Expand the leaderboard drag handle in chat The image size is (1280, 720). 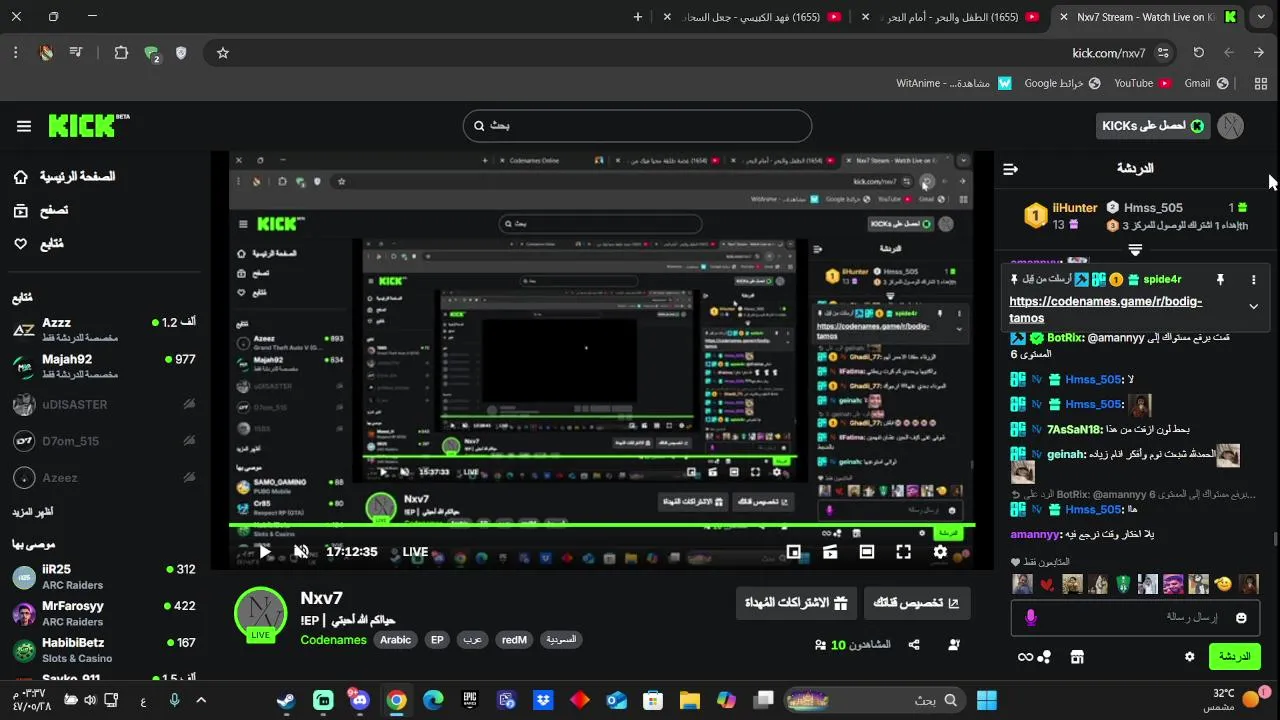1135,249
